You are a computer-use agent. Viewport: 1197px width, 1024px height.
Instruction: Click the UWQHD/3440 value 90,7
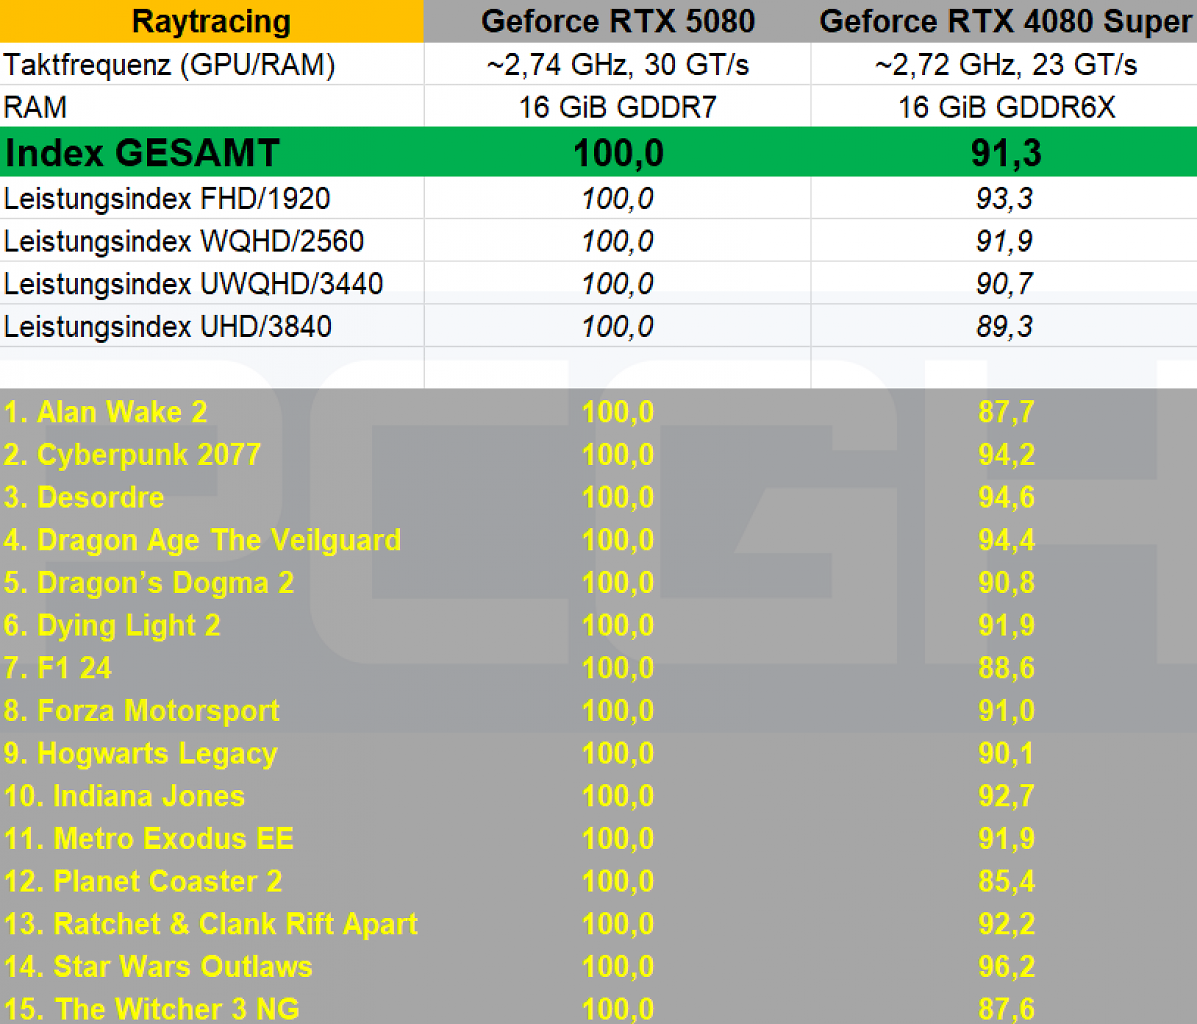pos(1005,284)
